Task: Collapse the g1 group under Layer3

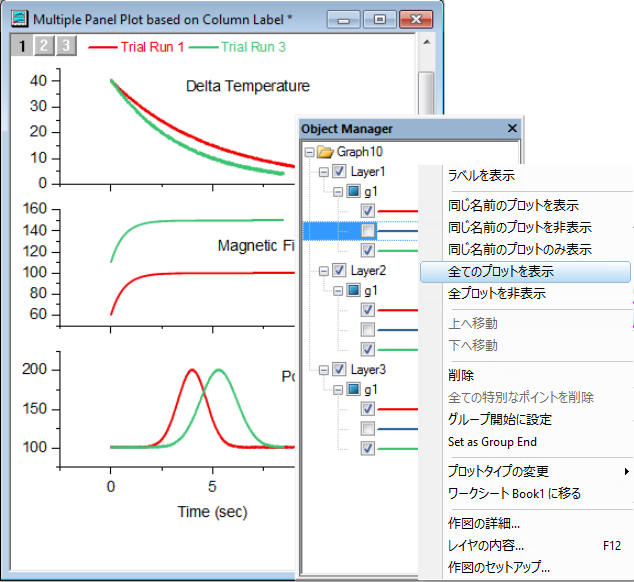Action: pyautogui.click(x=338, y=390)
